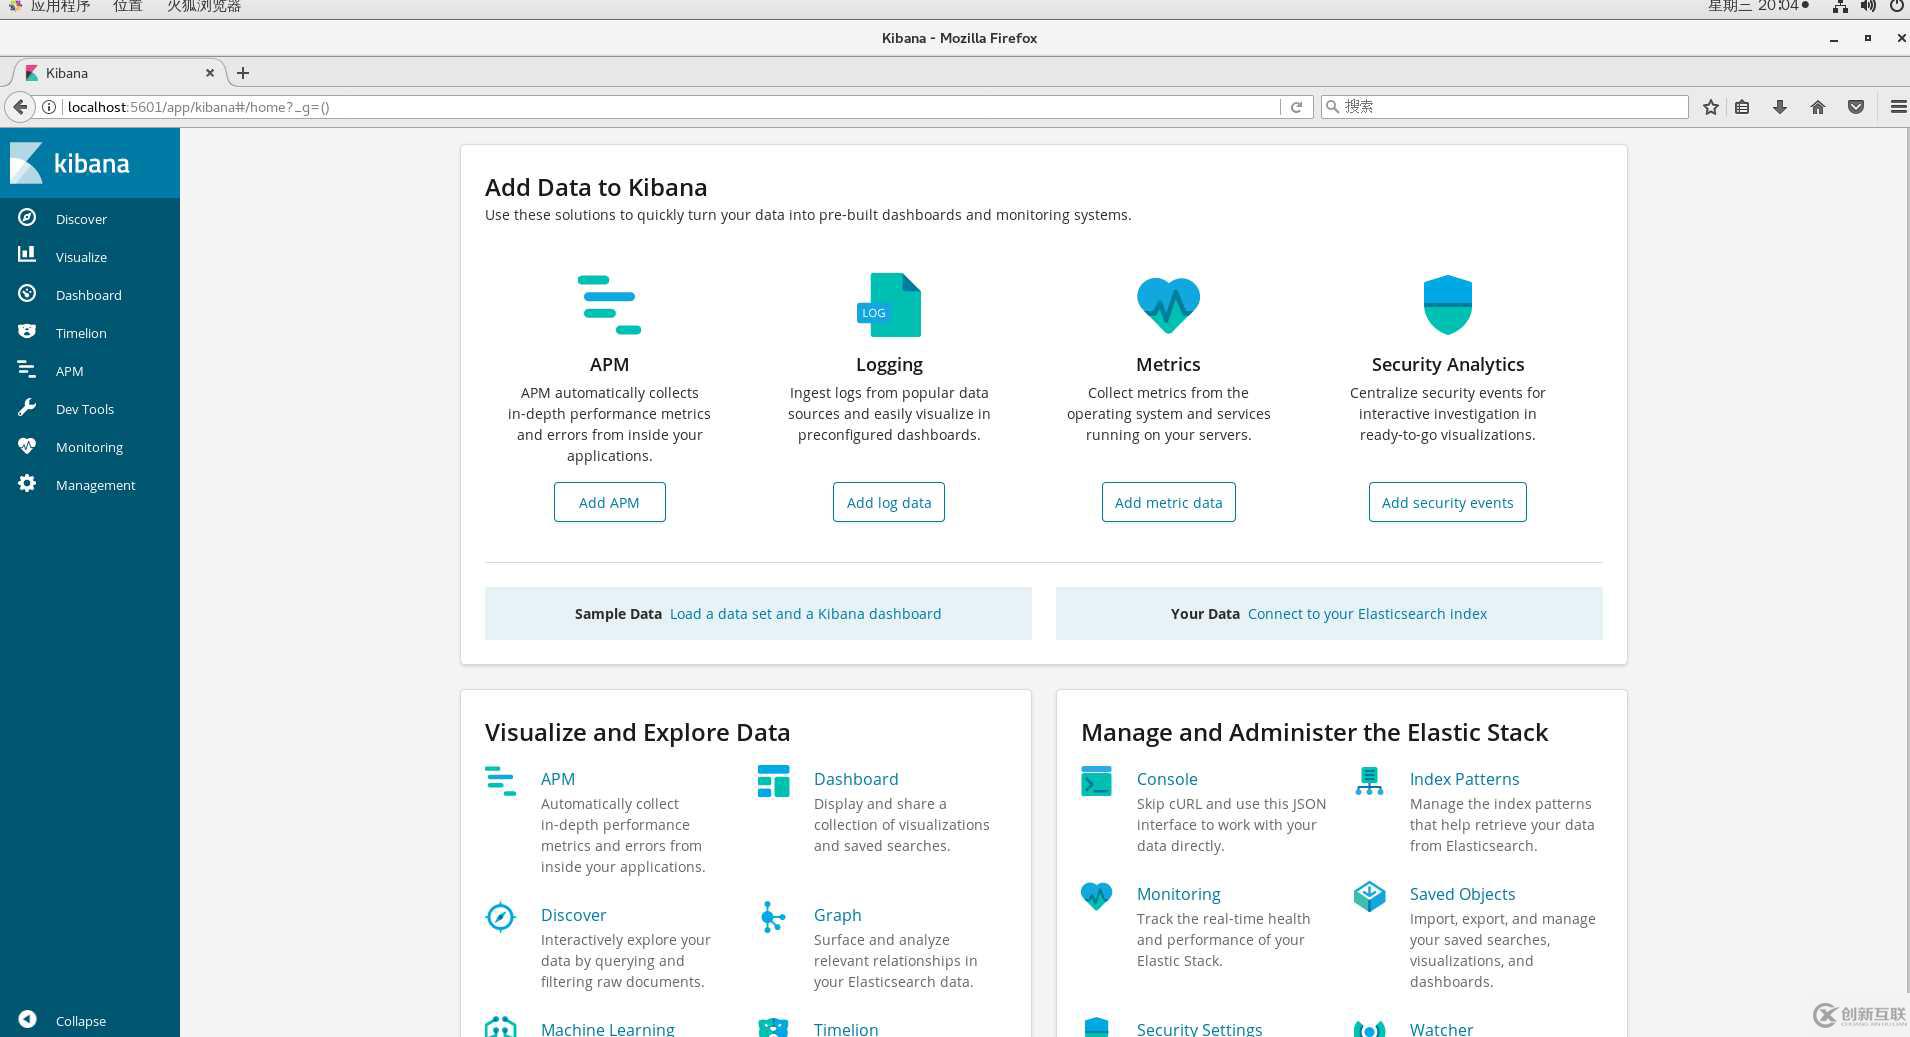Screen dimensions: 1910x1037
Task: Open Load a data set and Kibana dashboard link
Action: point(805,614)
